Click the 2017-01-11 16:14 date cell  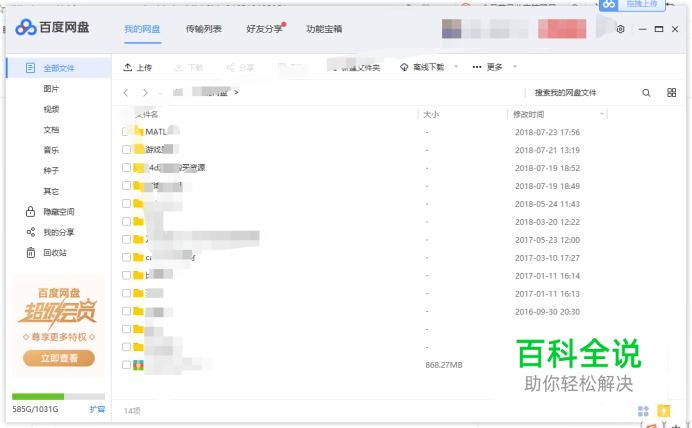point(547,276)
